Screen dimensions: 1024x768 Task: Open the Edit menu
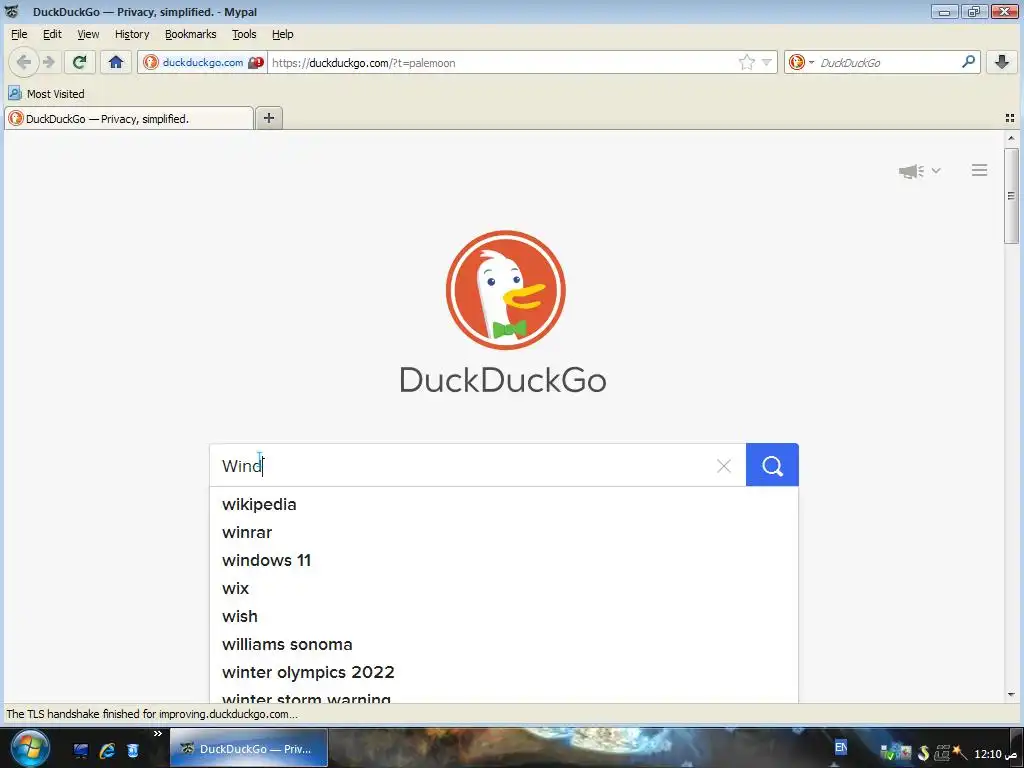point(52,34)
